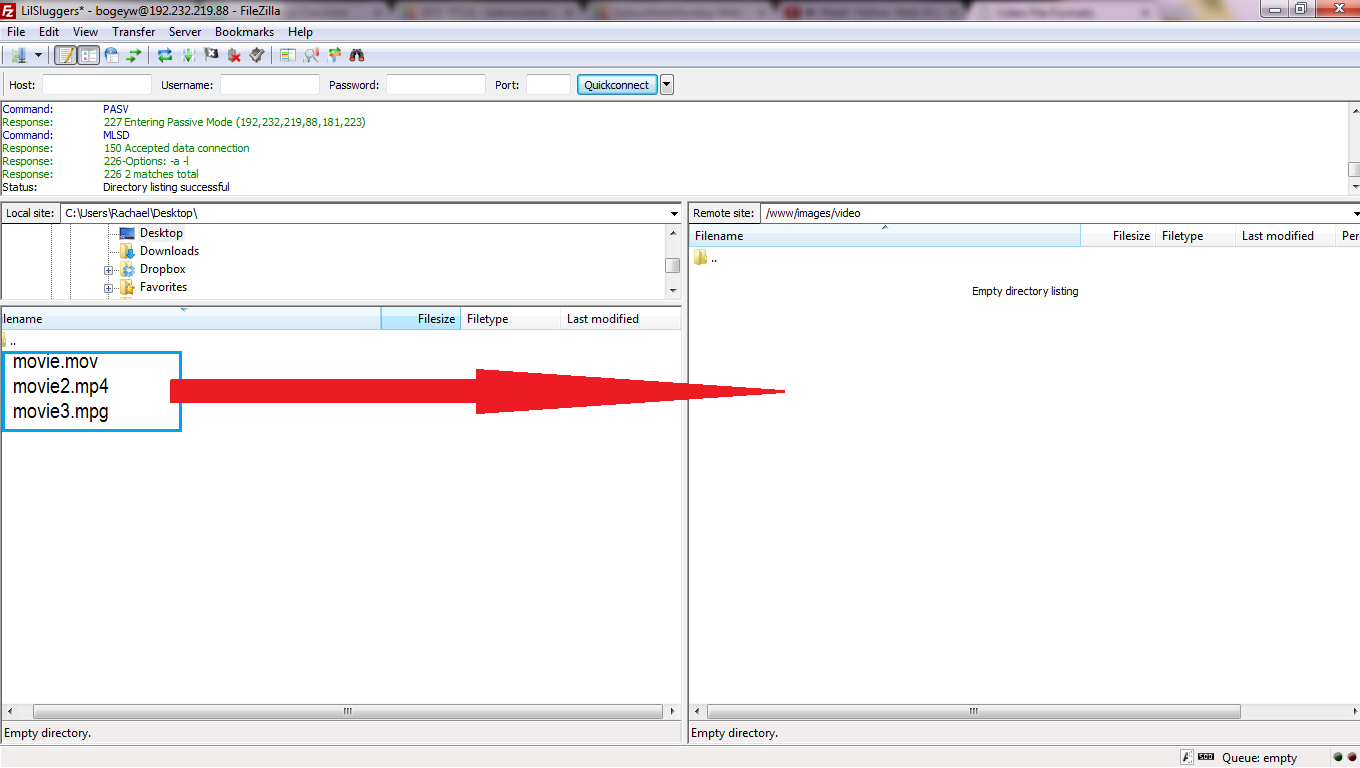Open the Site Manager dropdown arrow
This screenshot has width=1360, height=768.
pos(39,55)
